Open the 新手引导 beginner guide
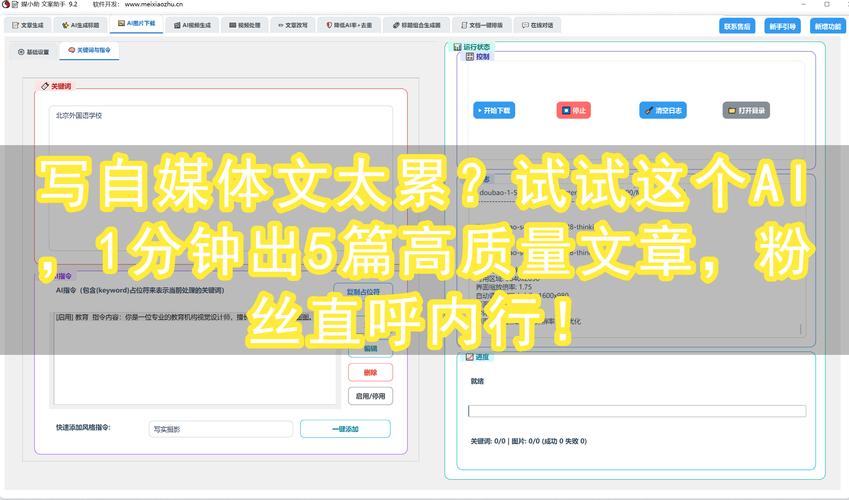 [782, 27]
